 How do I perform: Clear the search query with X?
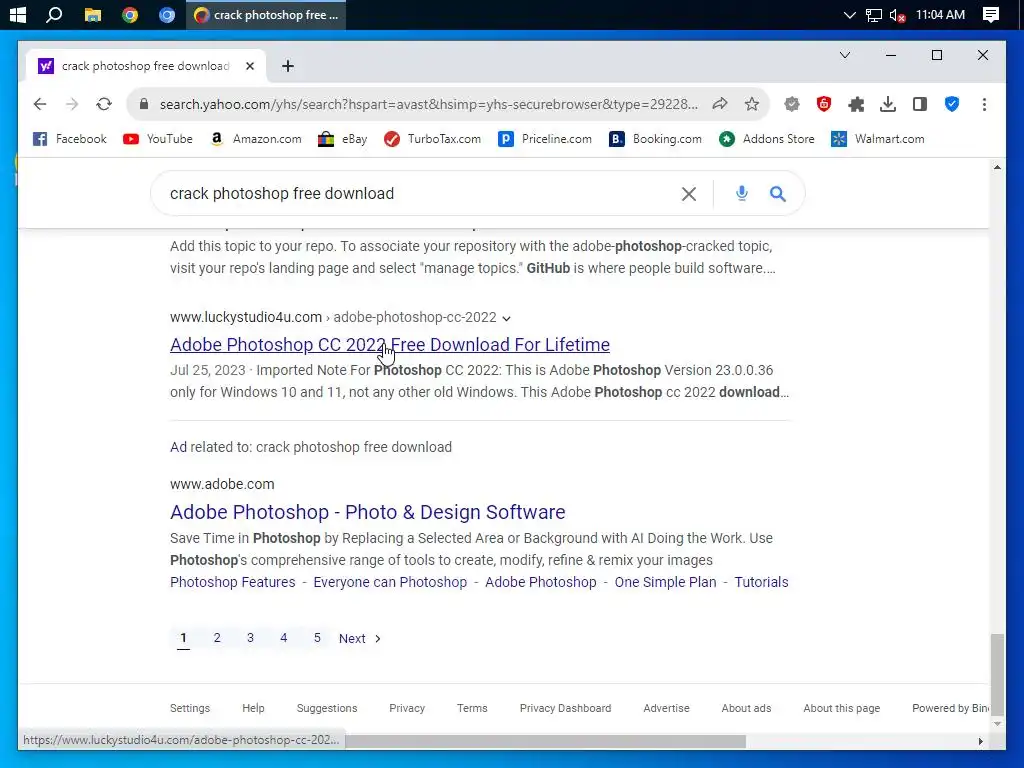click(688, 194)
